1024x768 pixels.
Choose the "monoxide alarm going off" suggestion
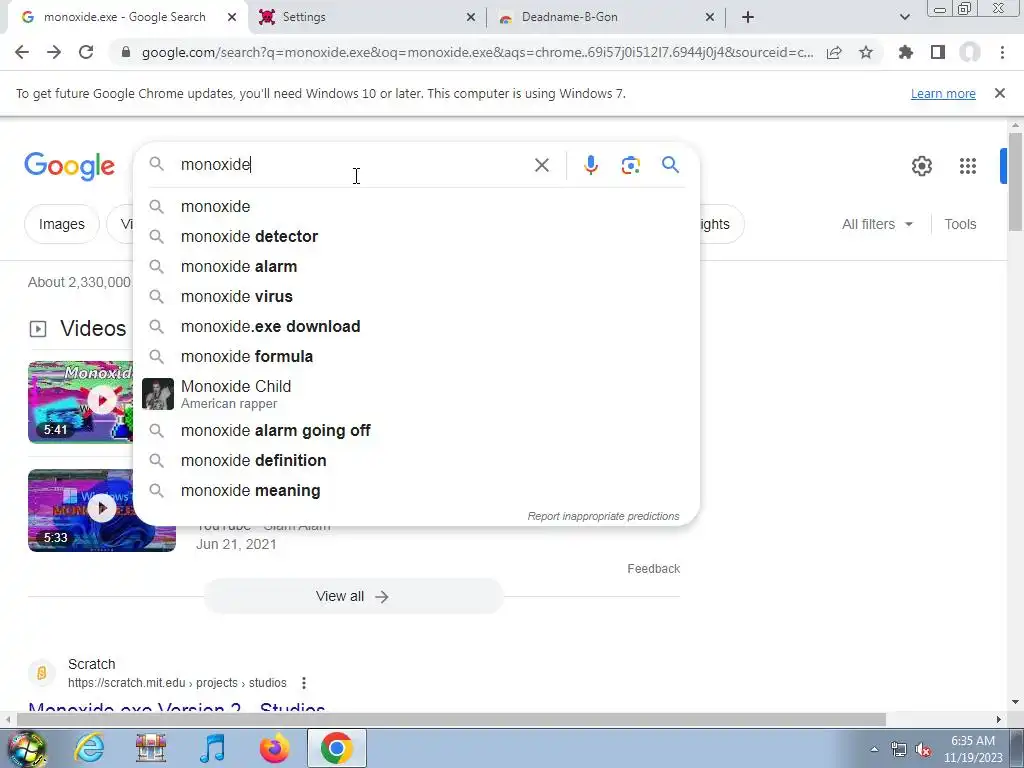[416, 430]
